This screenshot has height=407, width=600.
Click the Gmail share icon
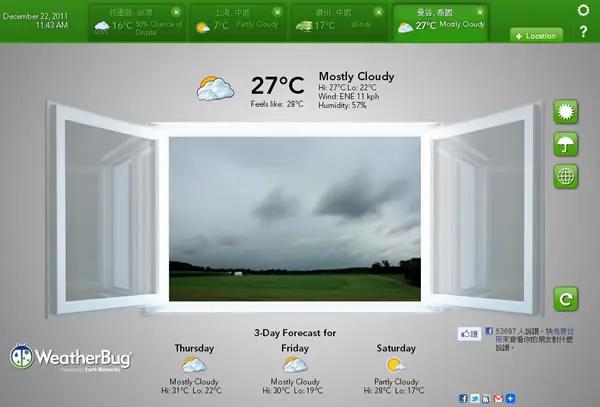pos(498,399)
